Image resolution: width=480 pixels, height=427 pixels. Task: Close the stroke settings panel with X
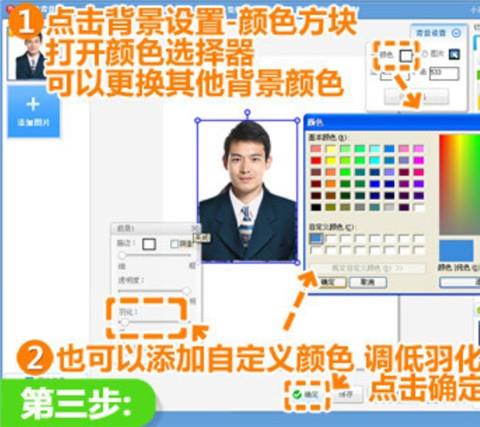pos(195,228)
